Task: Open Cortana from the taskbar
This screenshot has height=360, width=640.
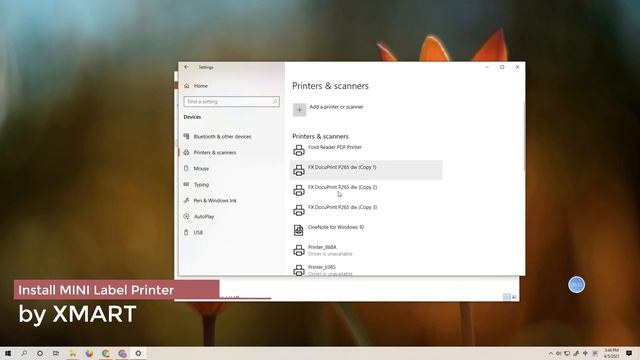Action: [40, 353]
